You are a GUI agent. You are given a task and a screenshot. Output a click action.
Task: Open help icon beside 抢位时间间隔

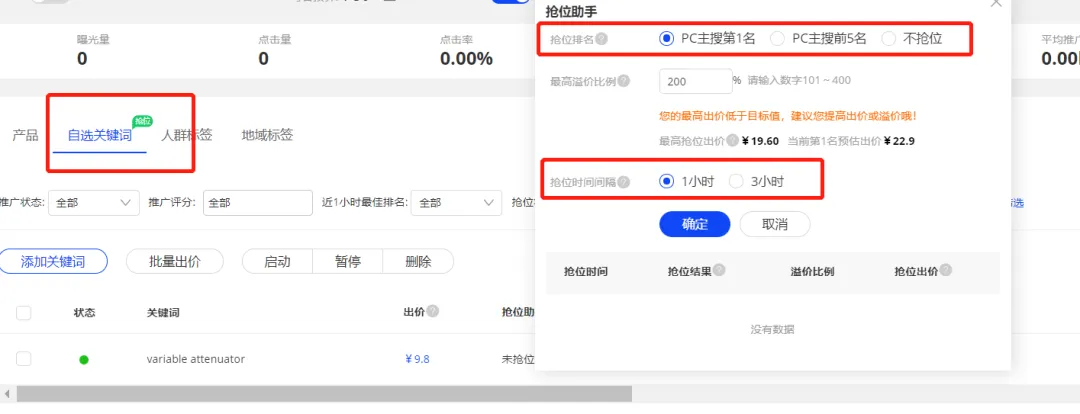(623, 182)
